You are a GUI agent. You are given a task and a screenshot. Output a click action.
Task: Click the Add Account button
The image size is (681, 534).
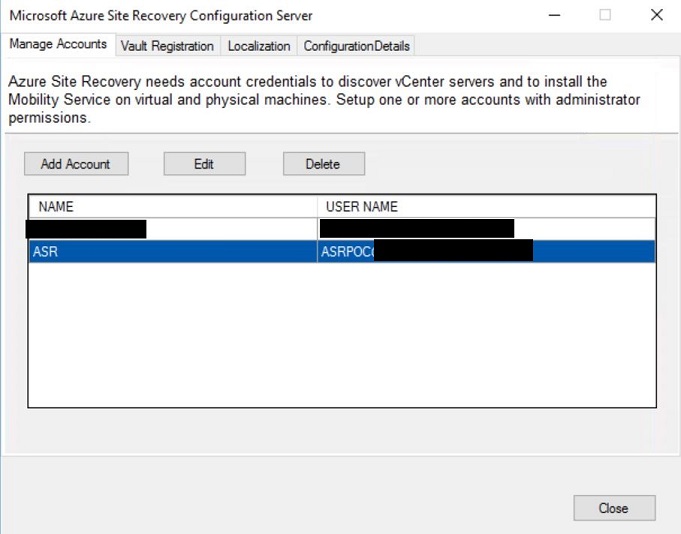tap(76, 164)
